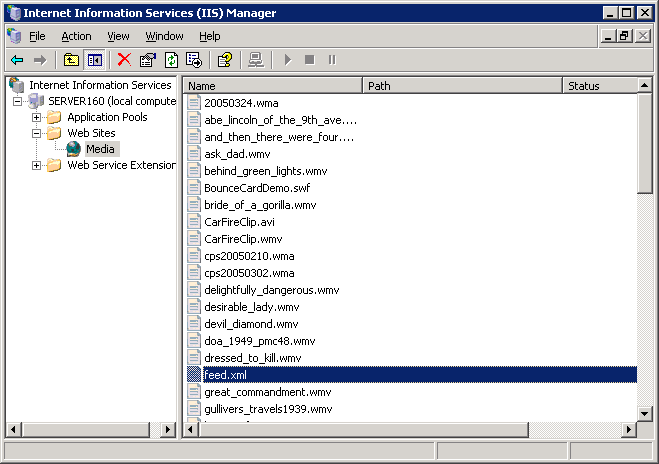Open Properties via toolbar icon
The image size is (659, 464).
click(x=148, y=60)
